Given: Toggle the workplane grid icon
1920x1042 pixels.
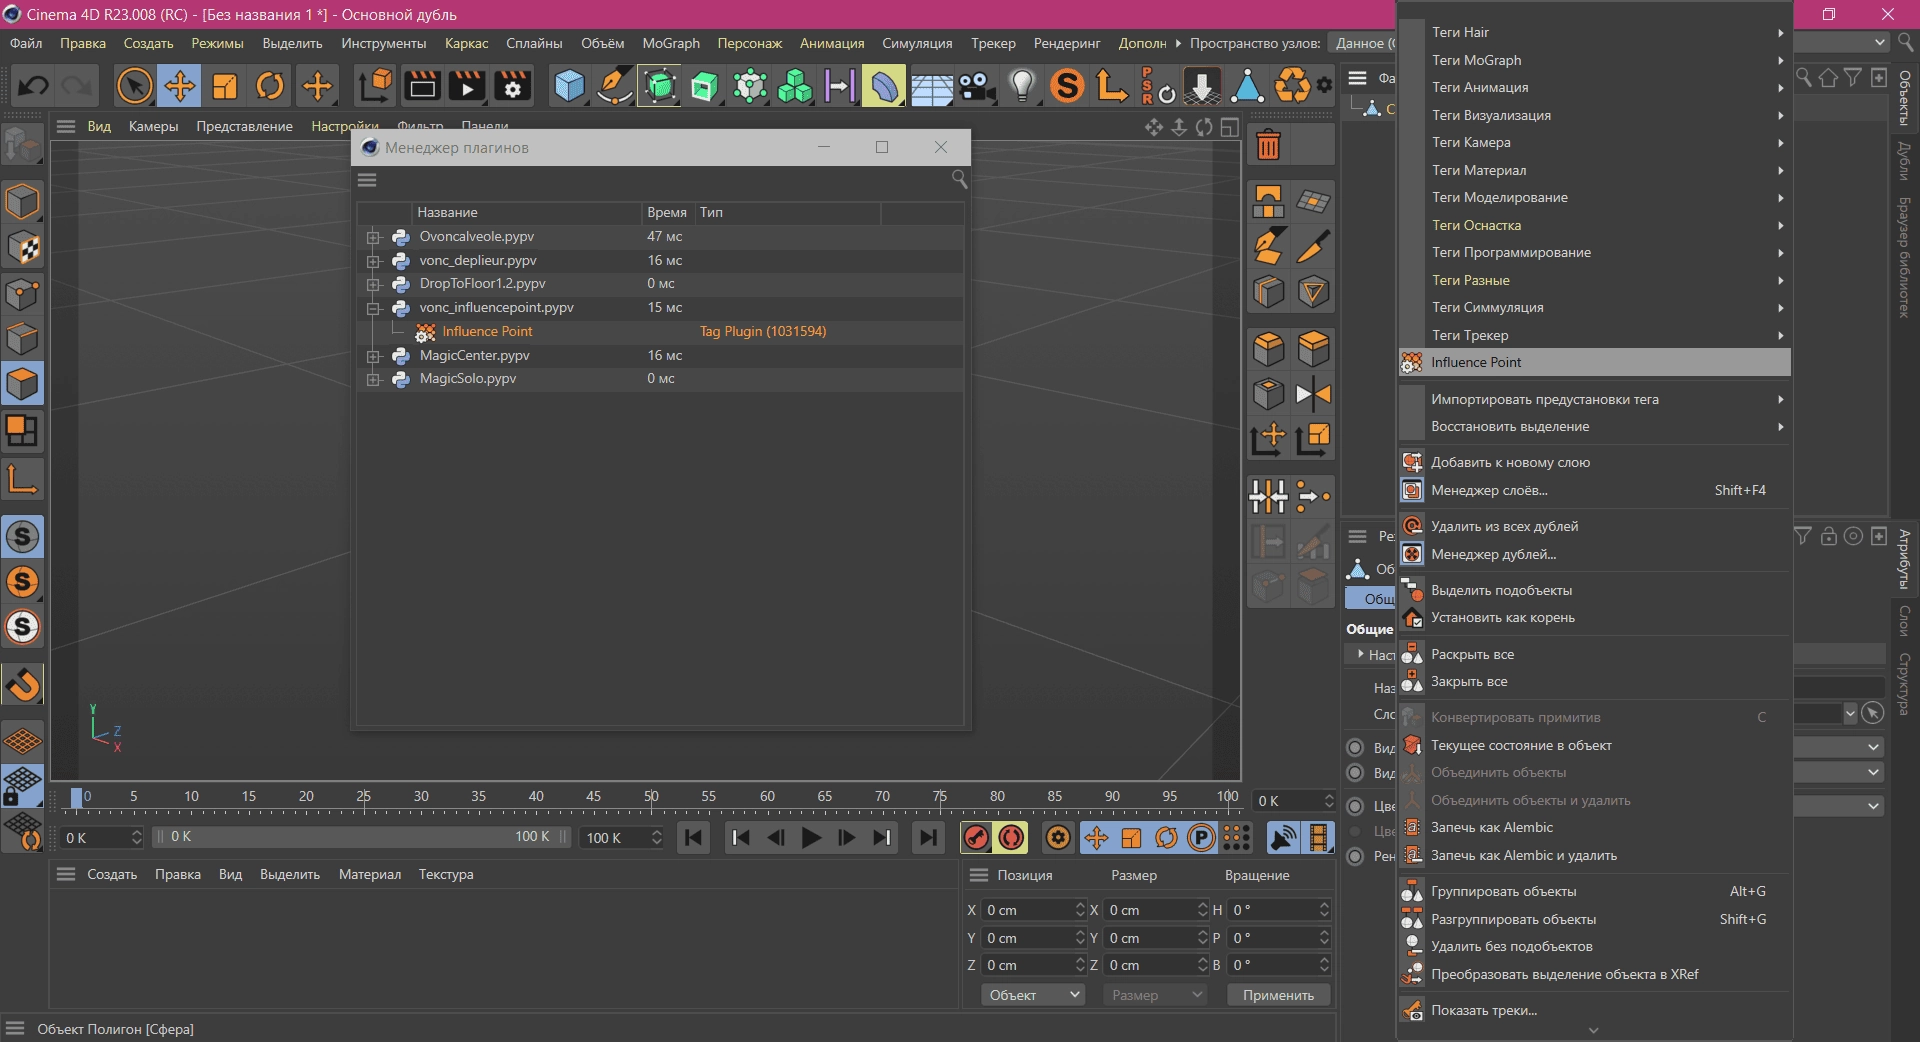Looking at the screenshot, I should [22, 740].
